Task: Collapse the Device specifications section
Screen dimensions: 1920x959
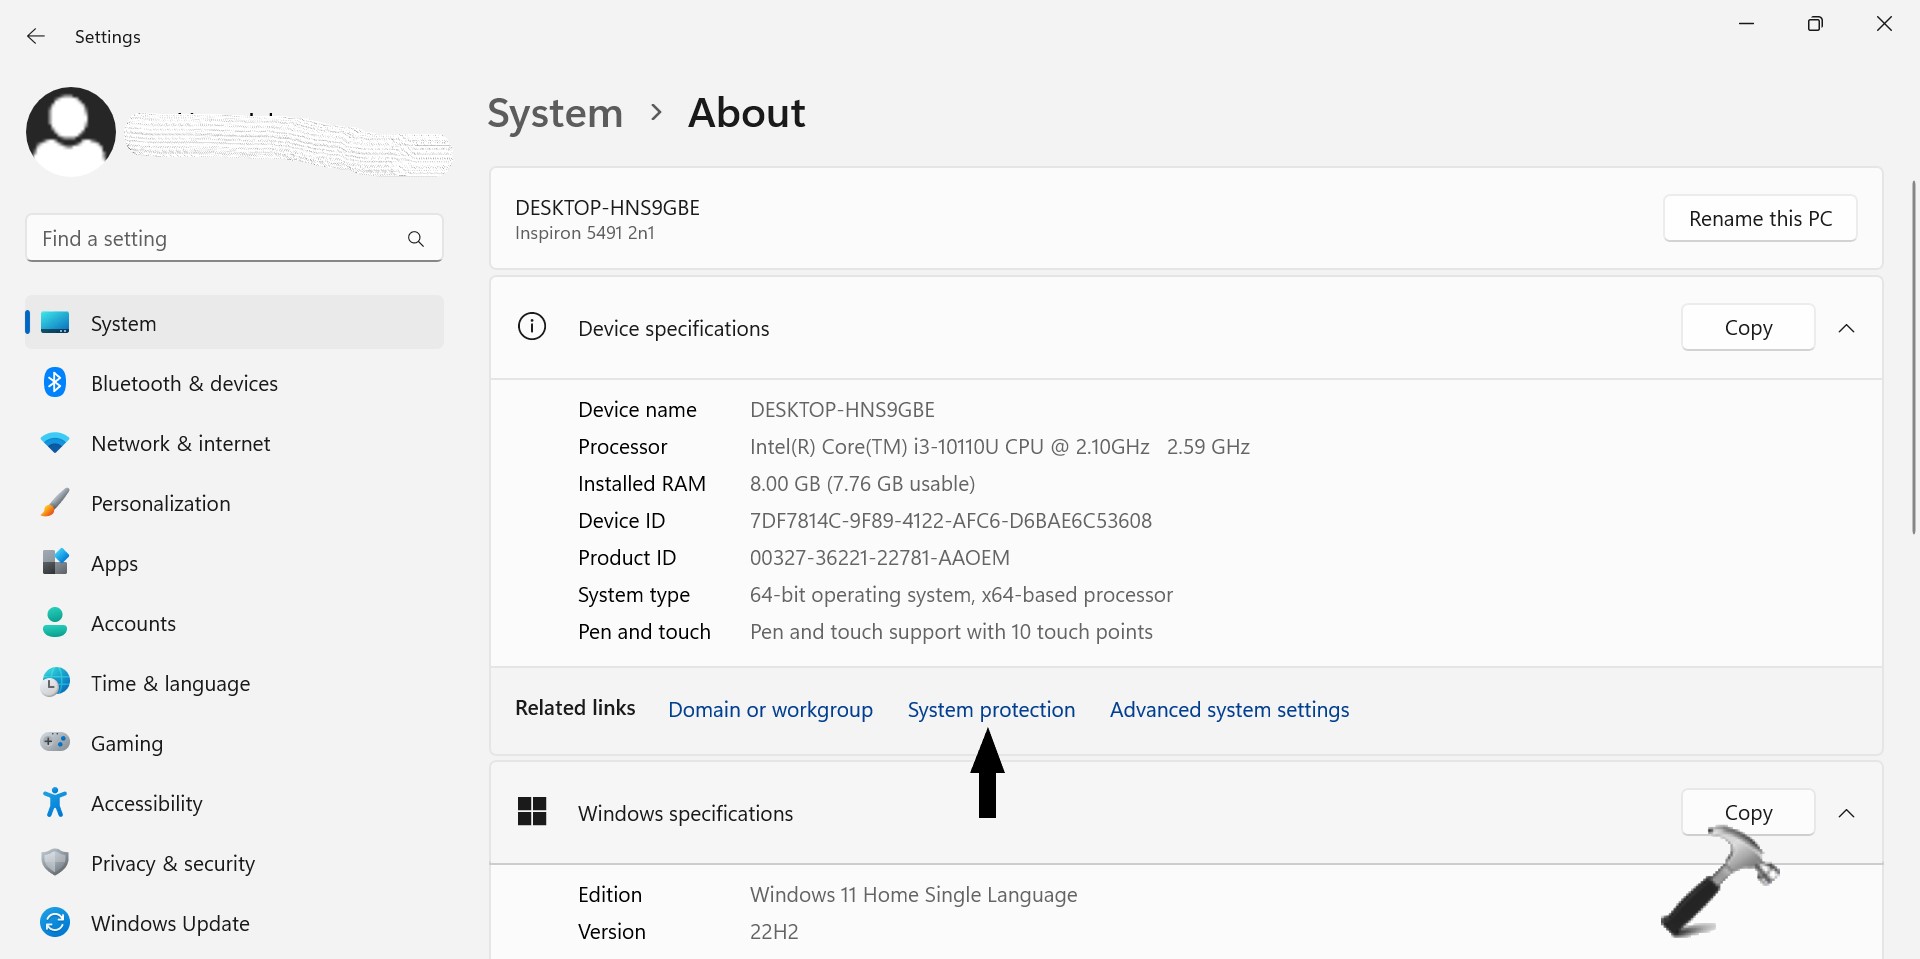Action: tap(1846, 328)
